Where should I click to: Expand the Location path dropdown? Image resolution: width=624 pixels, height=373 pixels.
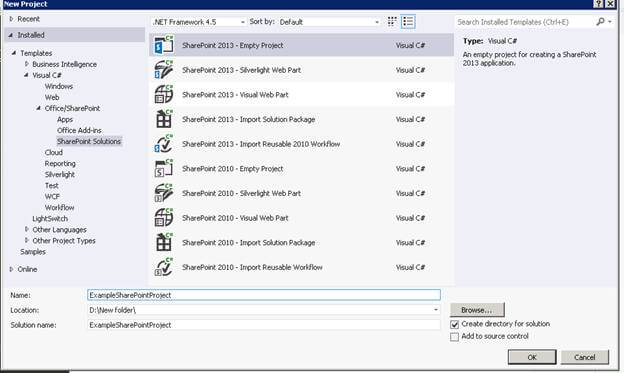[436, 310]
